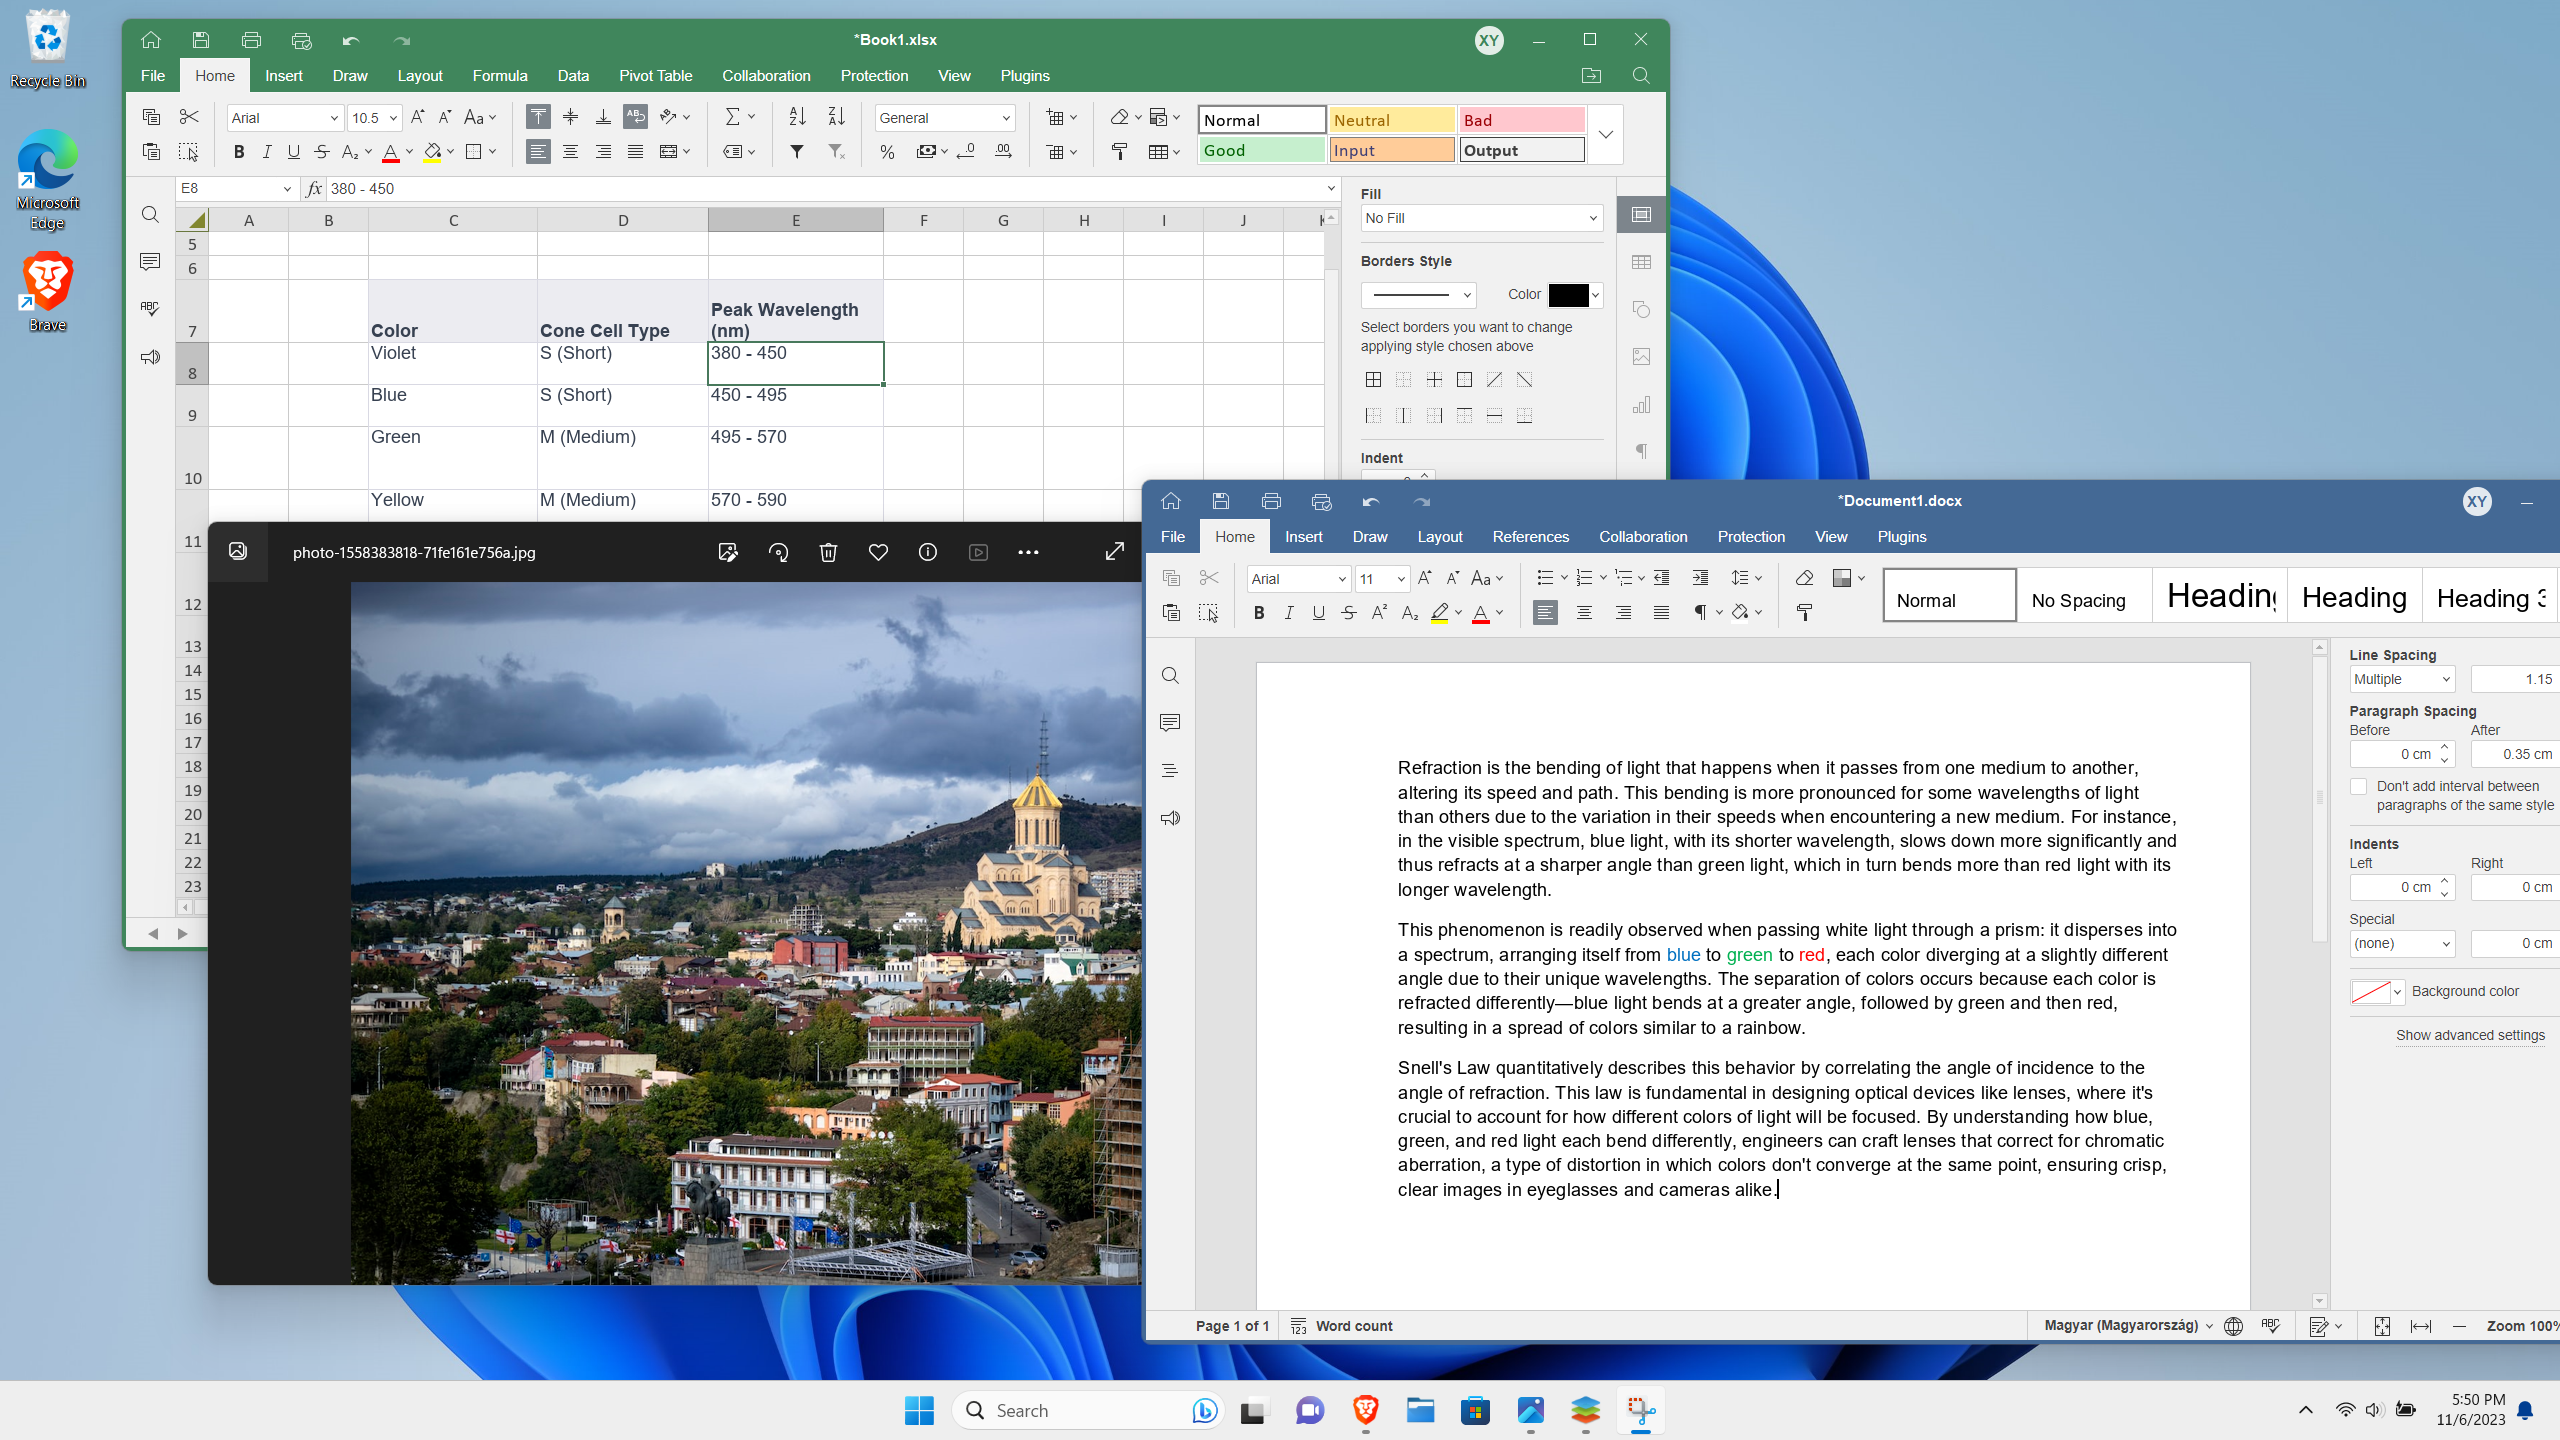
Task: Click spreadsheet align top icon
Action: point(538,117)
